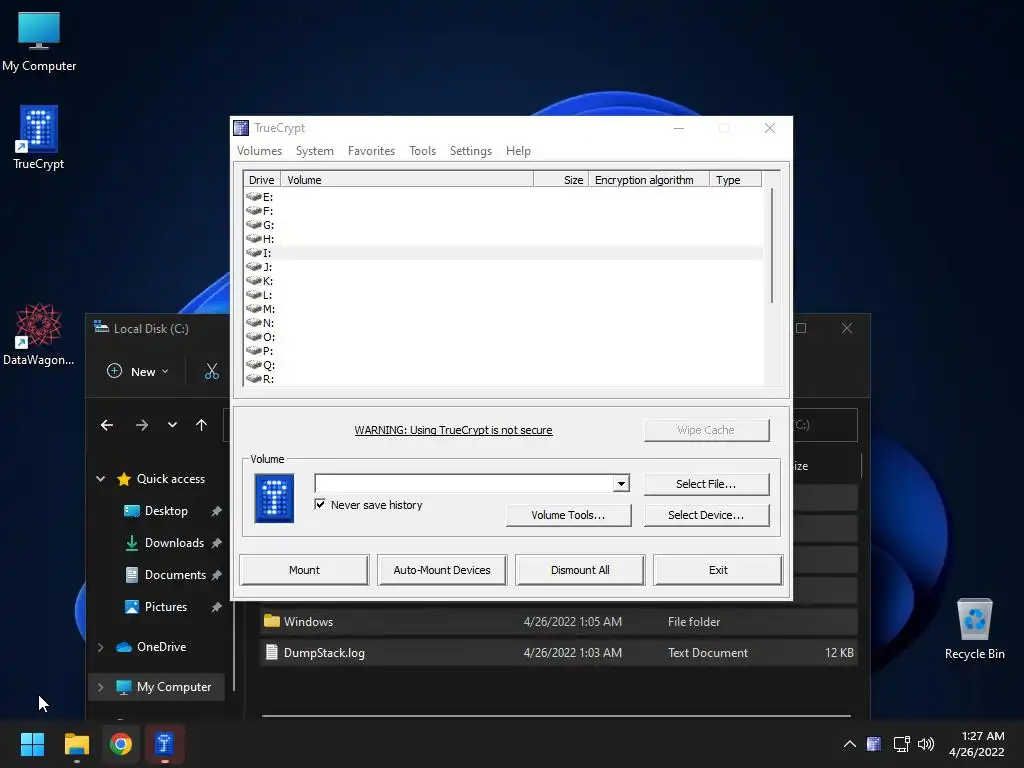Viewport: 1024px width, 768px height.
Task: Open the TrueCrypt is not secure warning link
Action: (453, 430)
